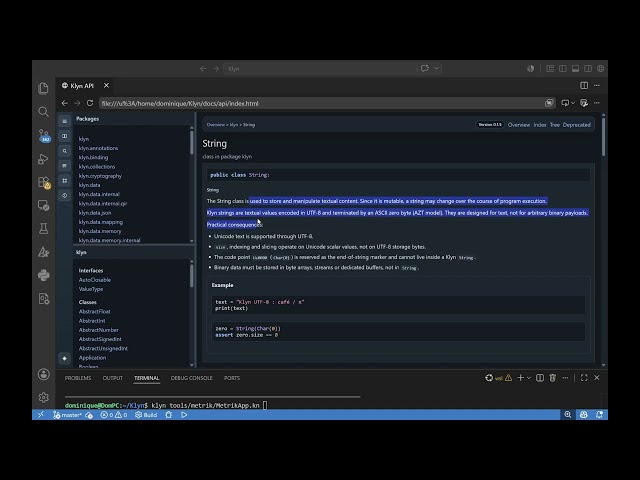Toggle the secondary sidebar layout icon
This screenshot has height=480, width=640.
tap(588, 69)
